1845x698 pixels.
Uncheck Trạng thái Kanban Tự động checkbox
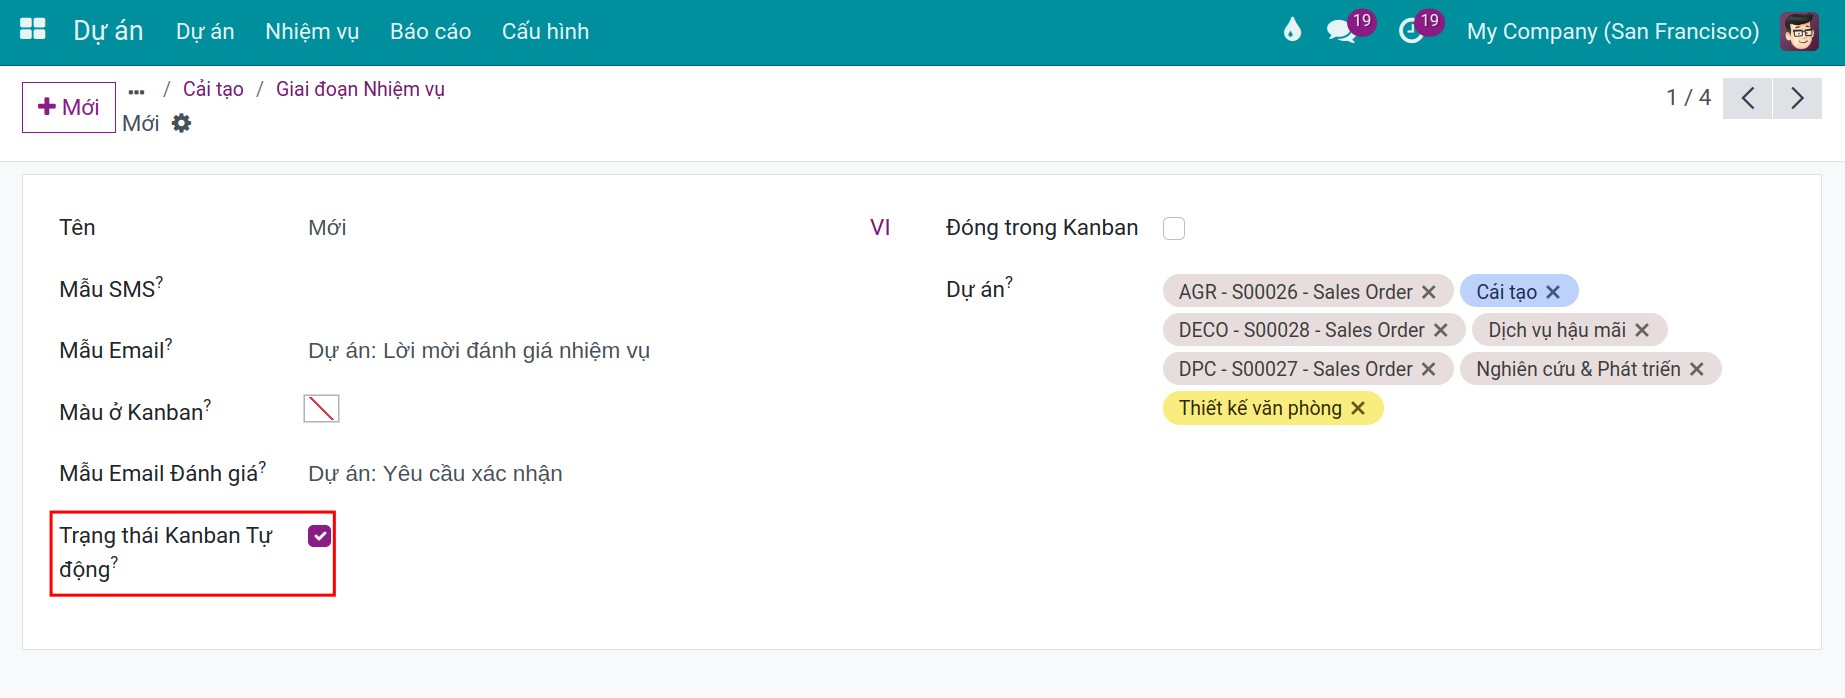(x=319, y=536)
